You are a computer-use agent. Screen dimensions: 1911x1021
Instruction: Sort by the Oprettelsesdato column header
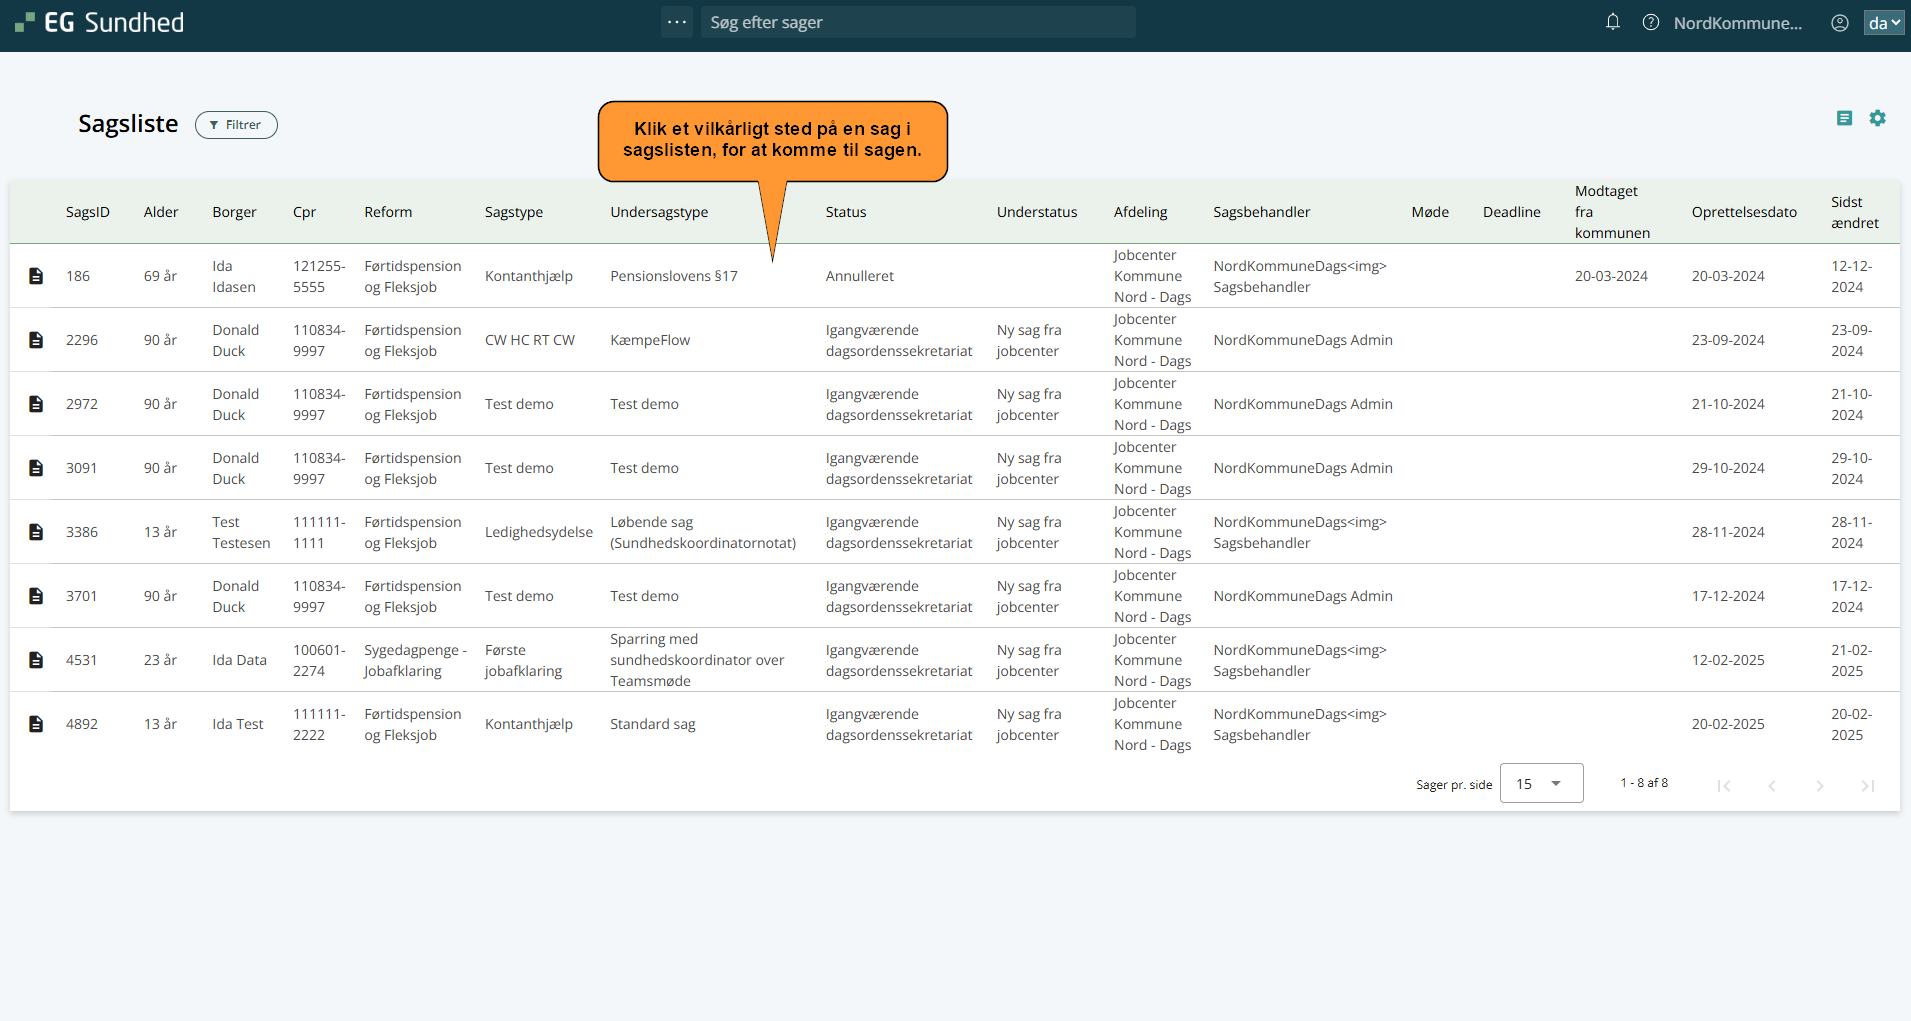pyautogui.click(x=1744, y=212)
